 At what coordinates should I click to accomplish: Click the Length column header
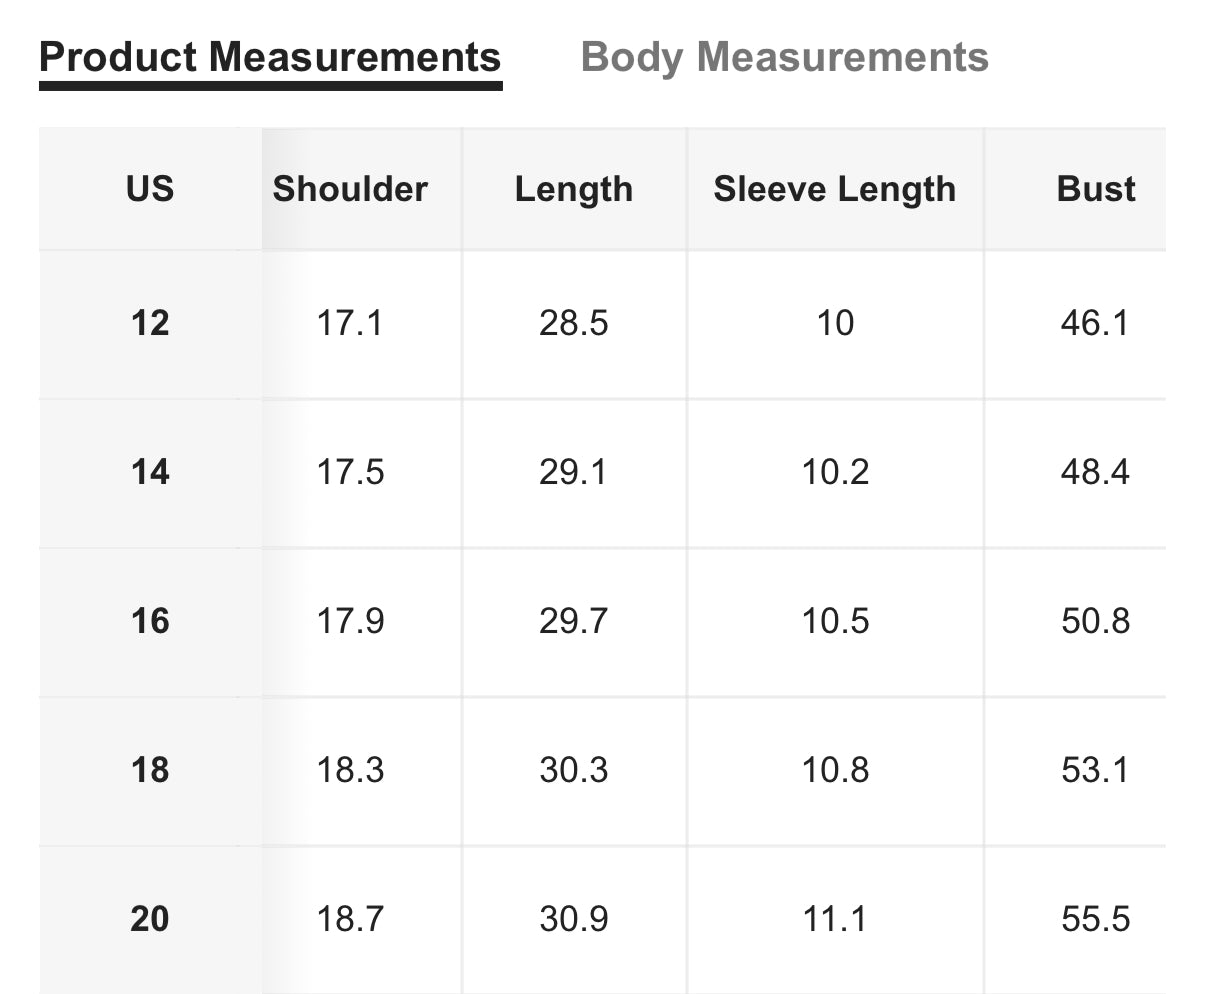tap(574, 189)
